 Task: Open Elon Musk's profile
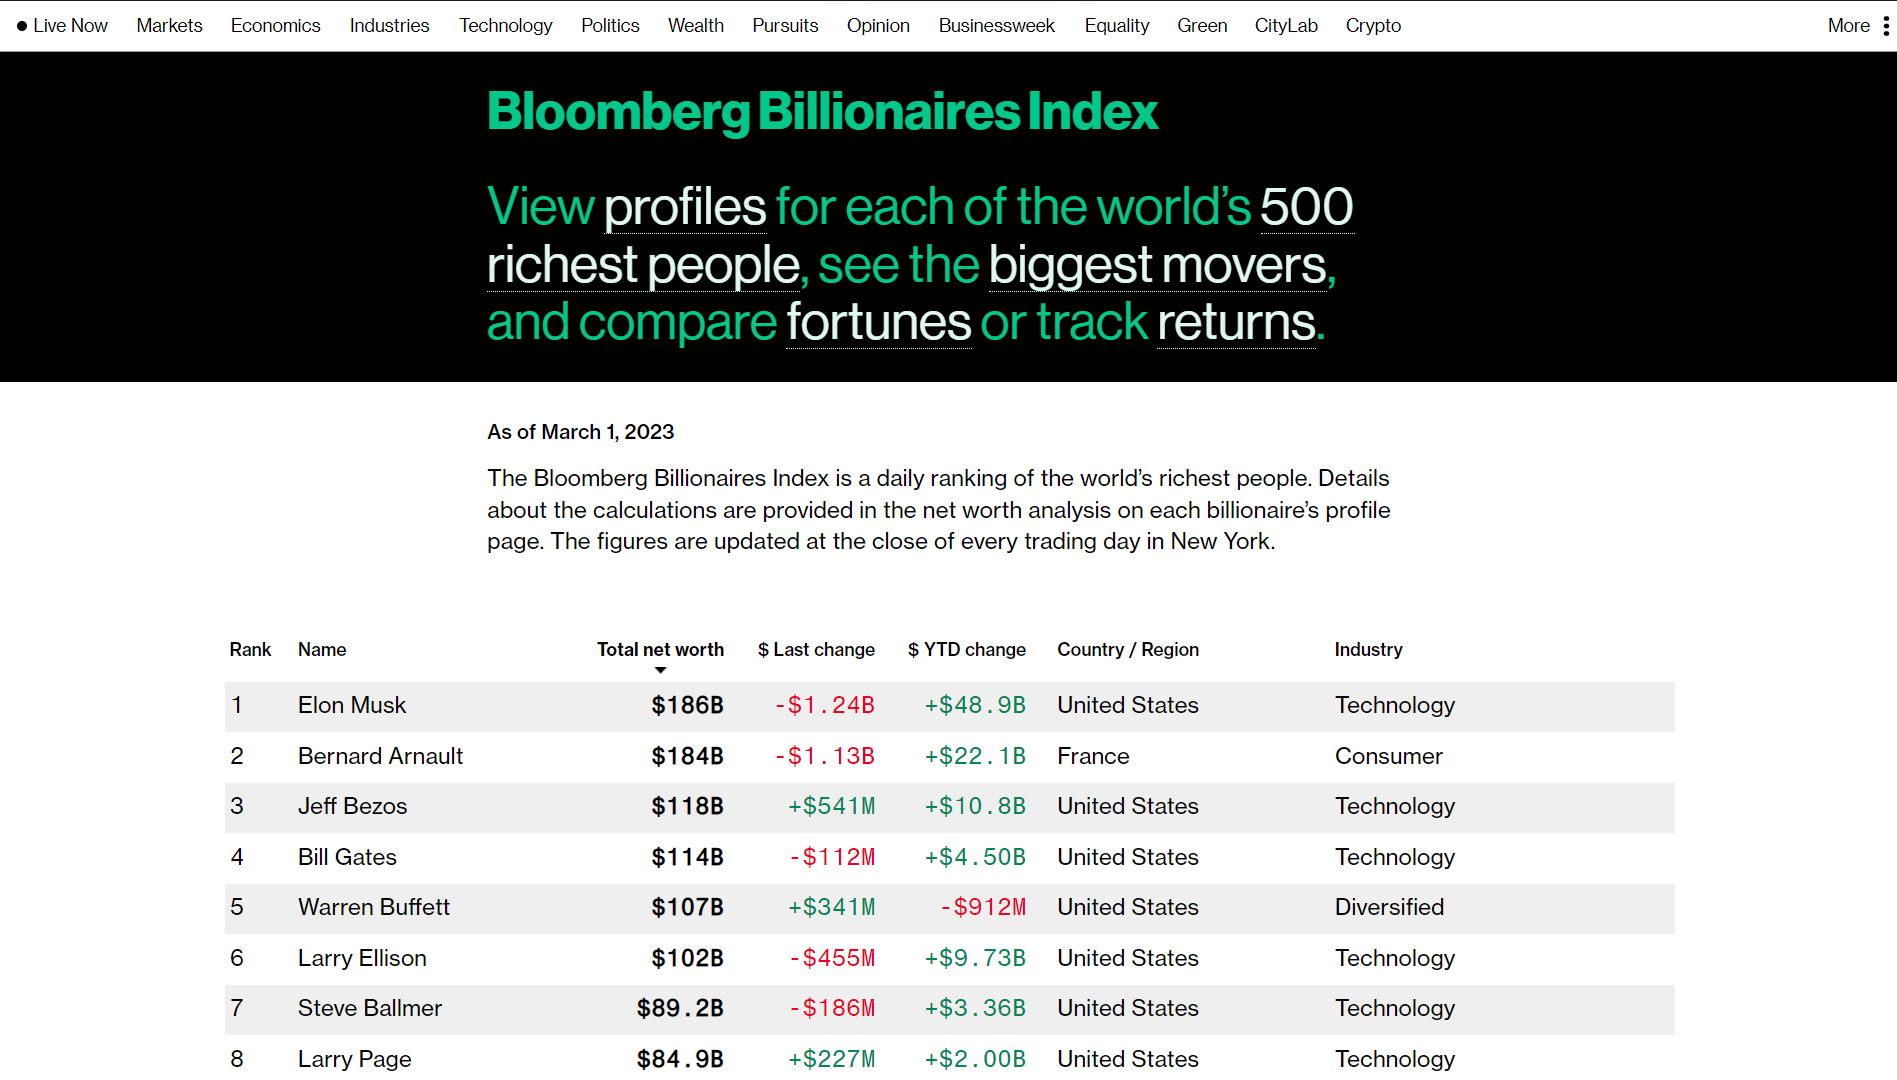tap(352, 705)
